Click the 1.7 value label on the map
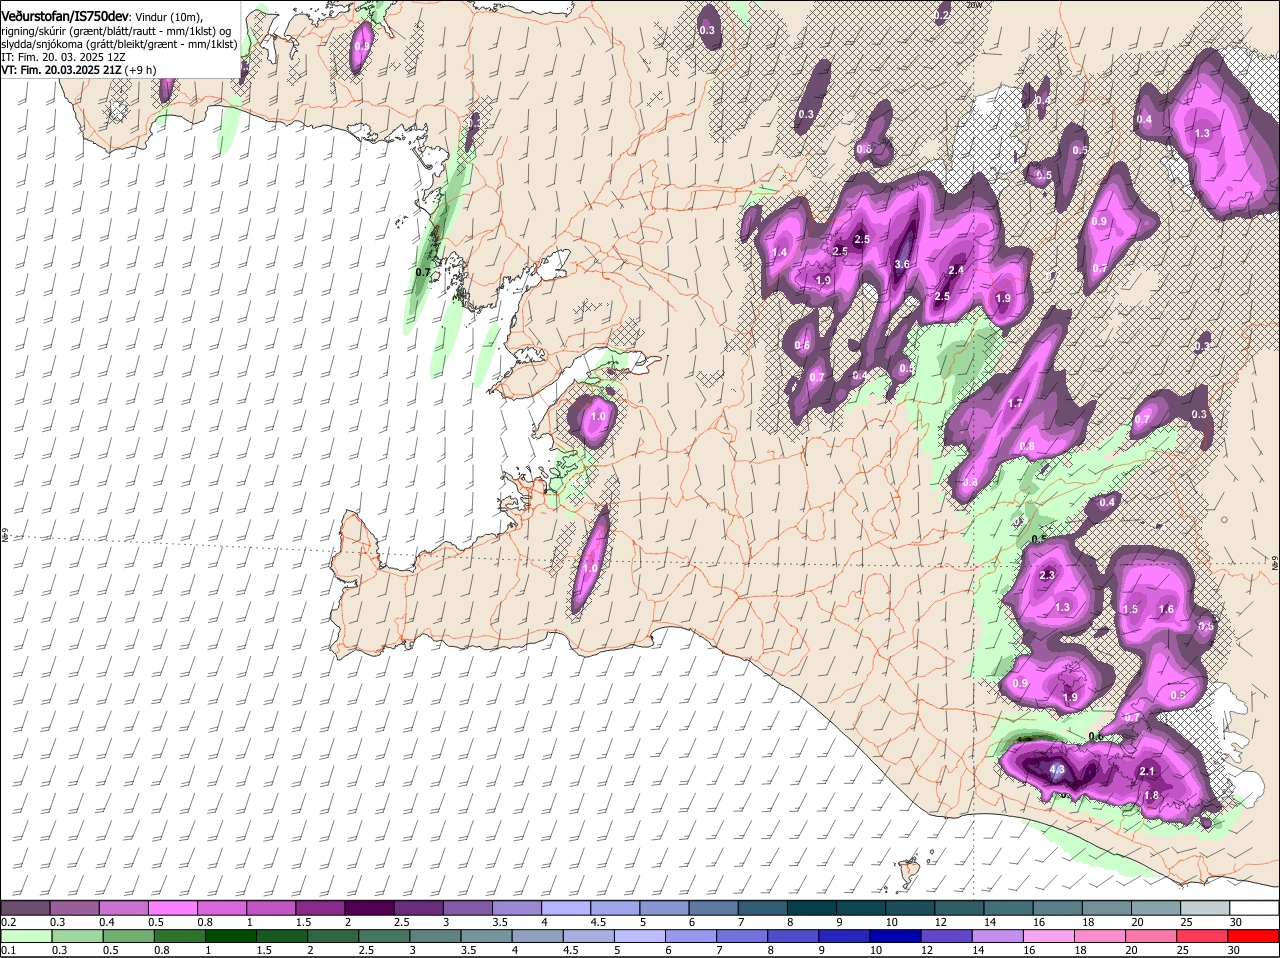1280x958 pixels. coord(1015,404)
